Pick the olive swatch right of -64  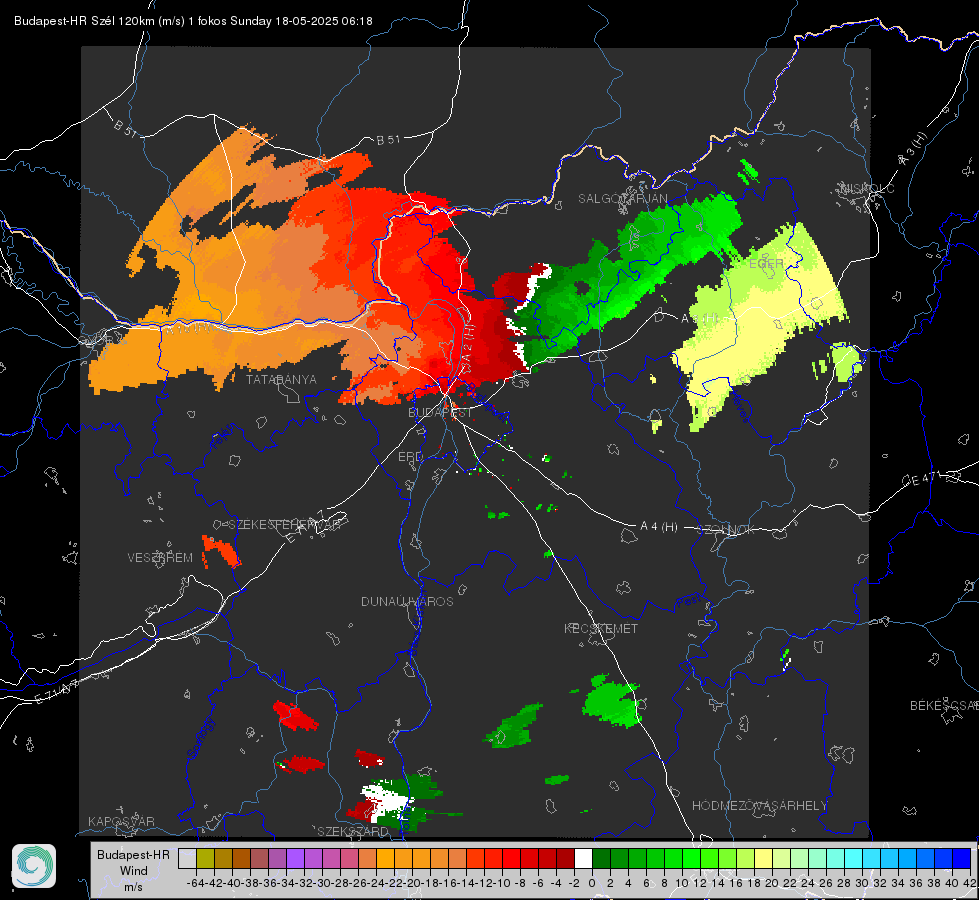[x=205, y=858]
